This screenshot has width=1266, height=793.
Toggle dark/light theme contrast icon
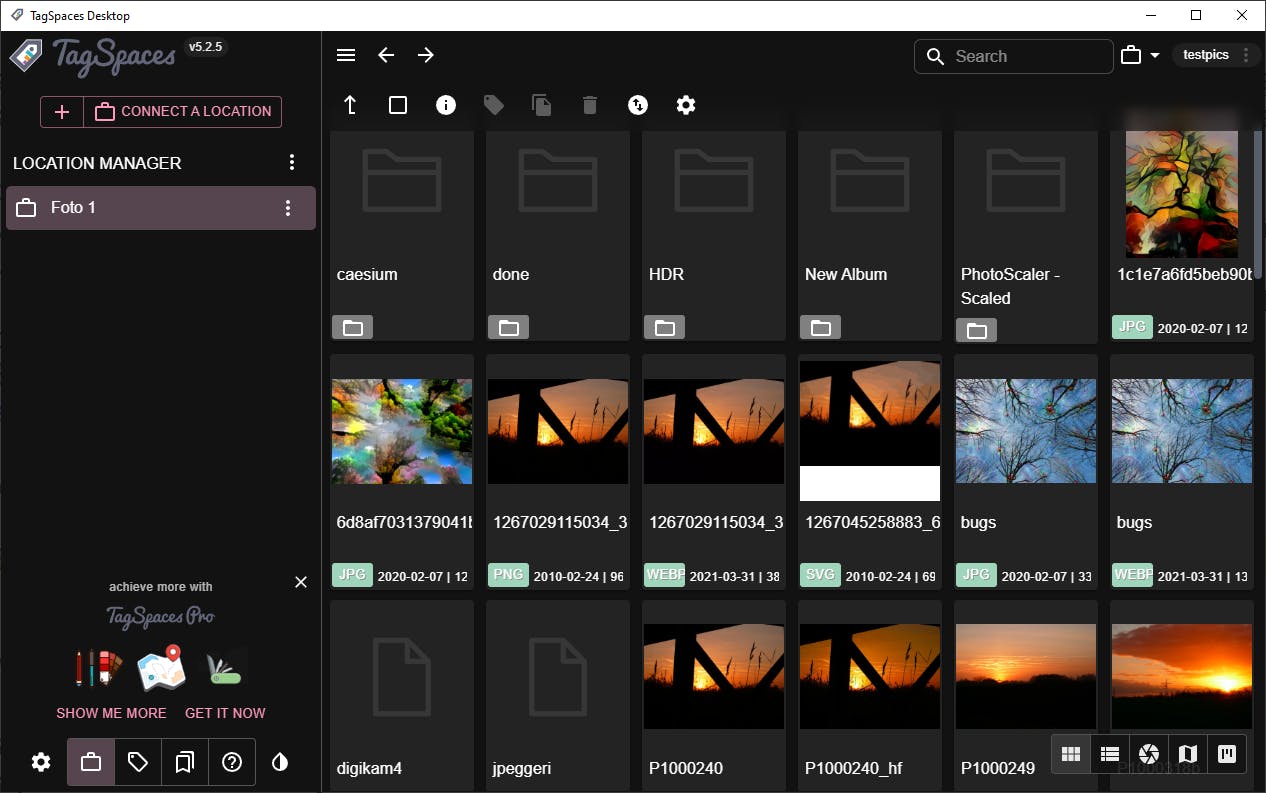point(280,763)
